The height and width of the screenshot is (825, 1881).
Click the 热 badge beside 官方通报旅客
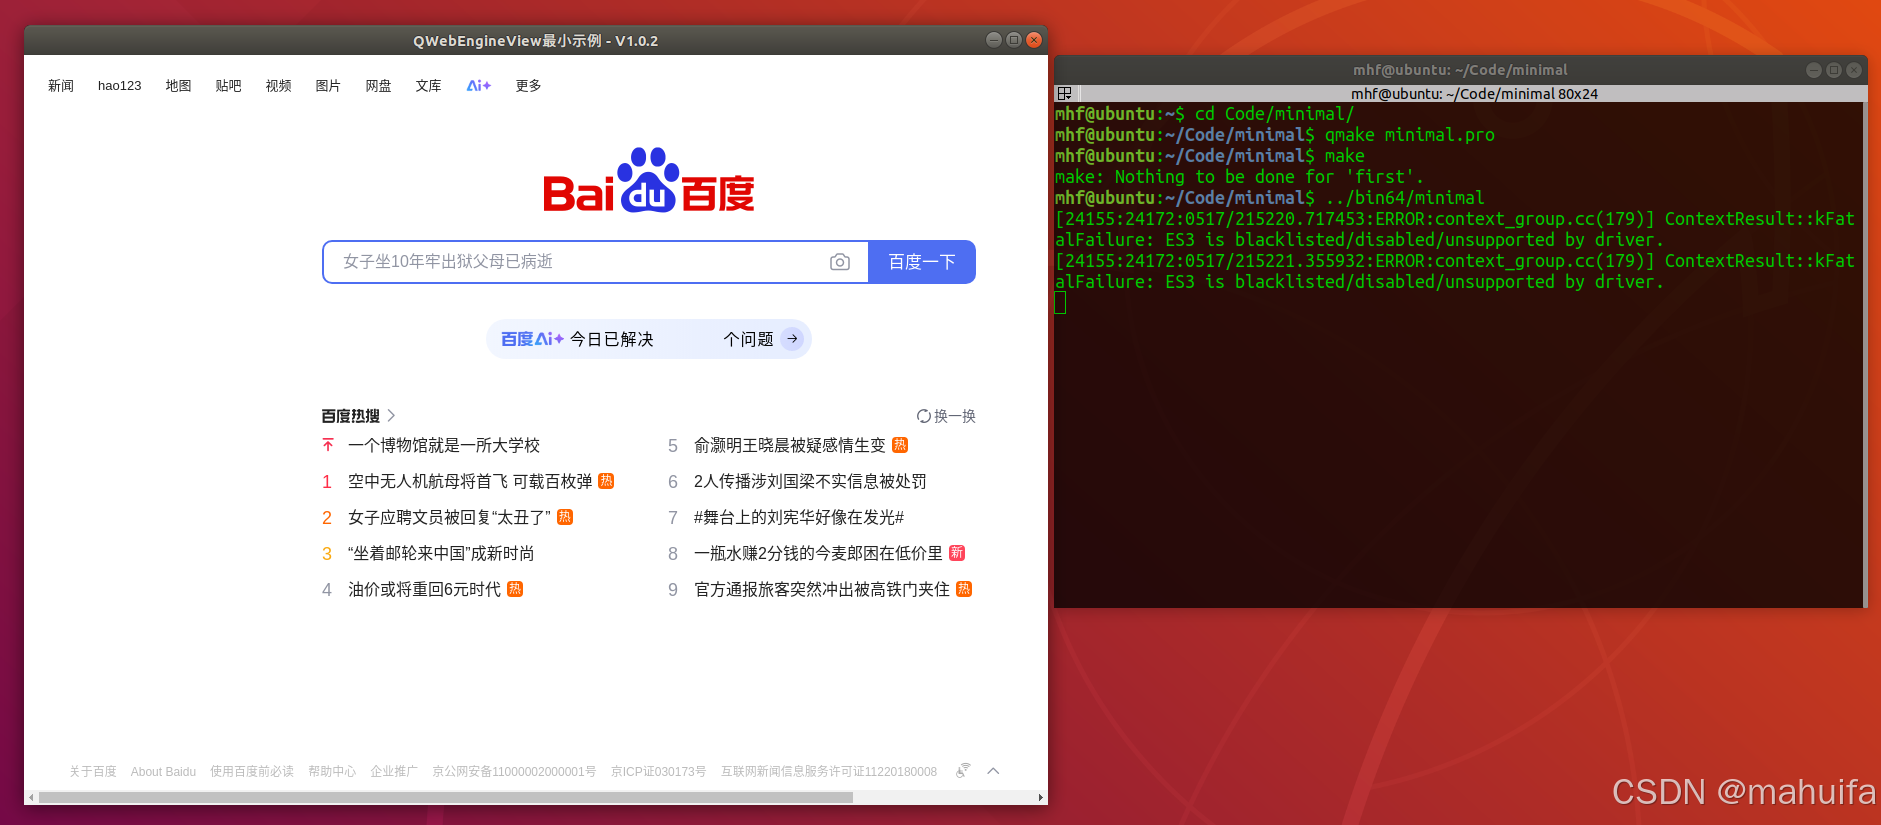[x=964, y=589]
